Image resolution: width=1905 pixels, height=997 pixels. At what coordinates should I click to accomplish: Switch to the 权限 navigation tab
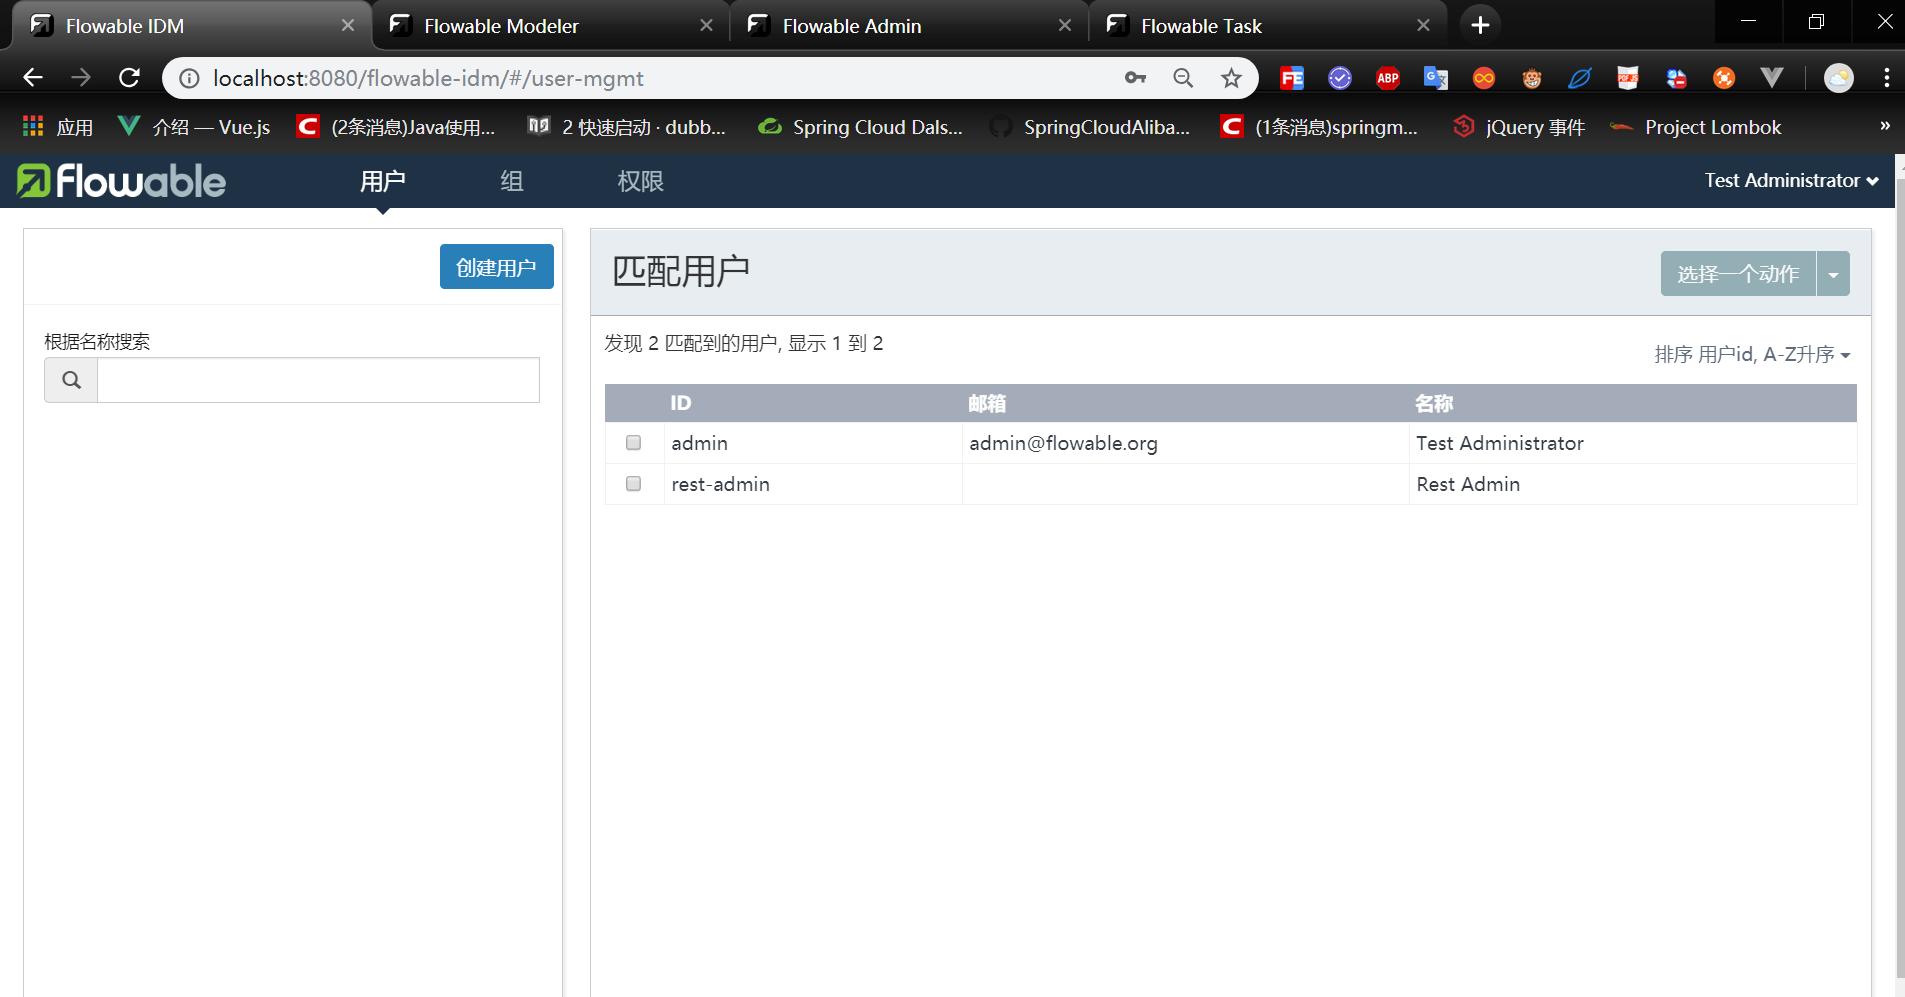(x=641, y=181)
